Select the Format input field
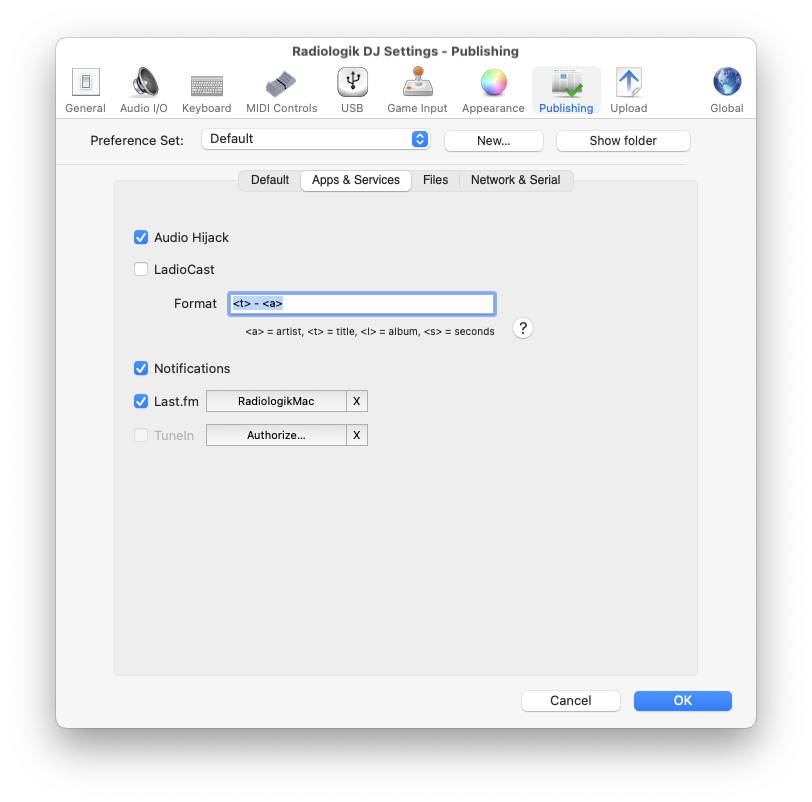This screenshot has width=812, height=802. [x=362, y=303]
